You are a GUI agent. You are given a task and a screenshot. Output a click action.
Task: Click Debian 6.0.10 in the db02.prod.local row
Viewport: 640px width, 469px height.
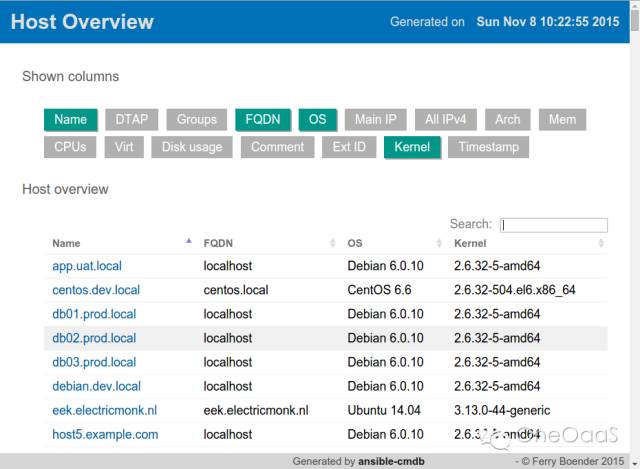pos(385,338)
